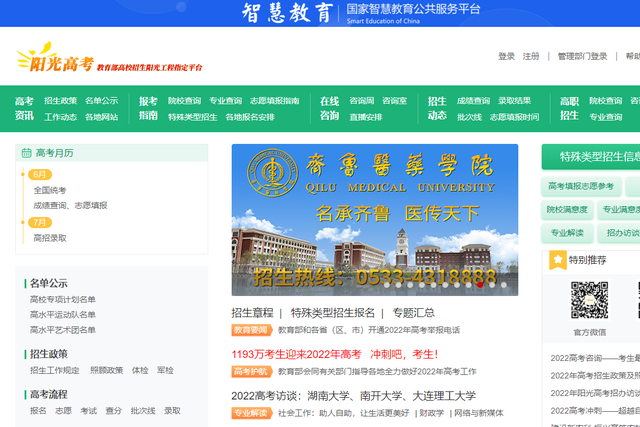Open 体检 link under 招生政策
Image resolution: width=640 pixels, height=427 pixels.
click(140, 370)
